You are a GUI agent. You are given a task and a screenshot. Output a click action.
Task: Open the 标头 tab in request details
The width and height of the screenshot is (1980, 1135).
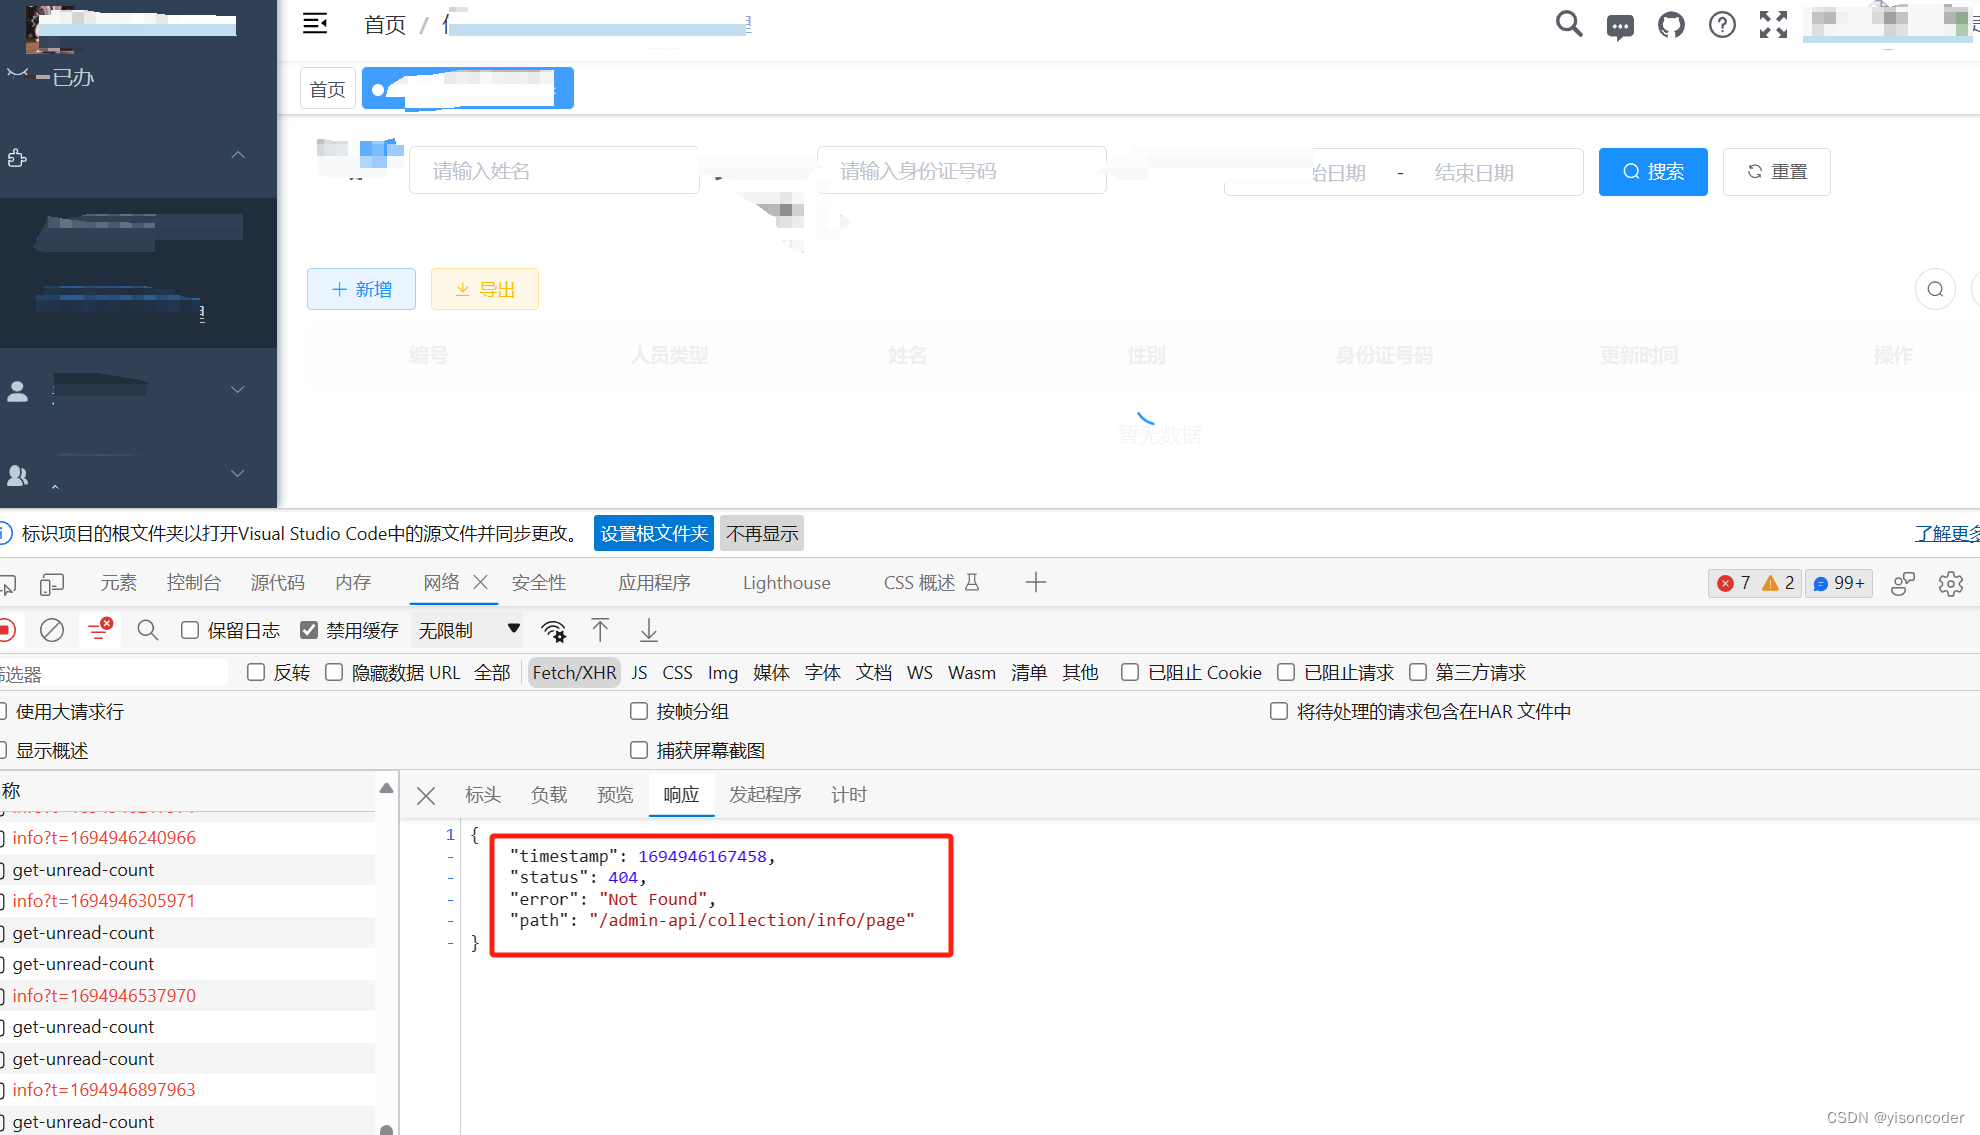pyautogui.click(x=483, y=795)
